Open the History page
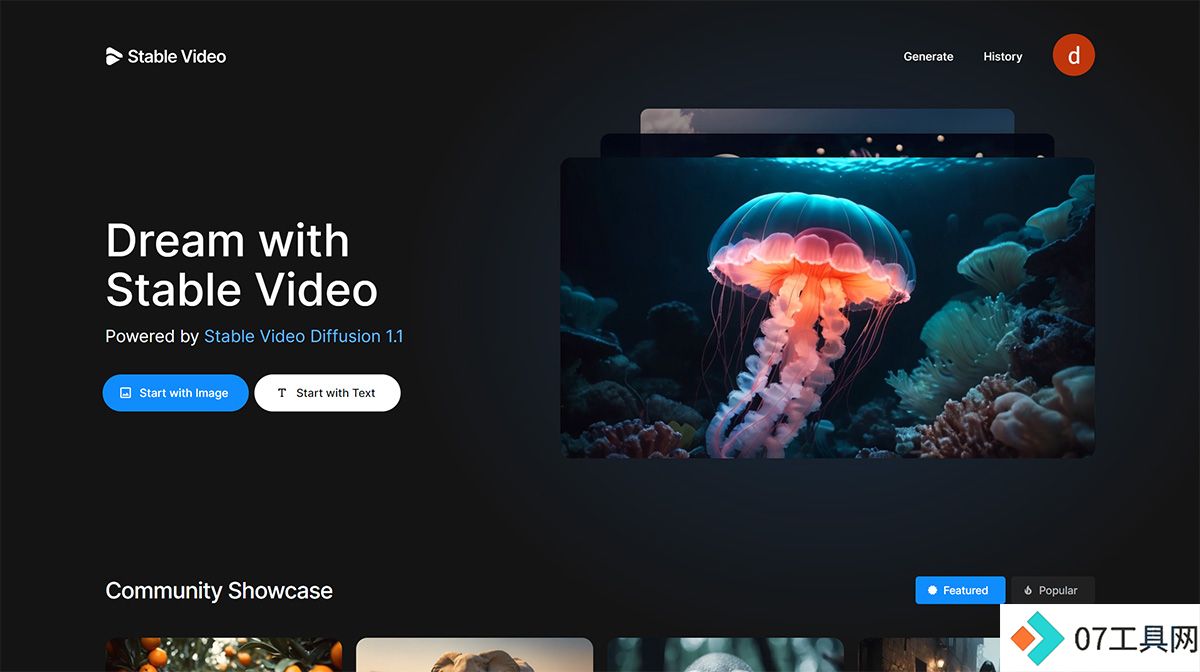The width and height of the screenshot is (1200, 672). point(1002,56)
